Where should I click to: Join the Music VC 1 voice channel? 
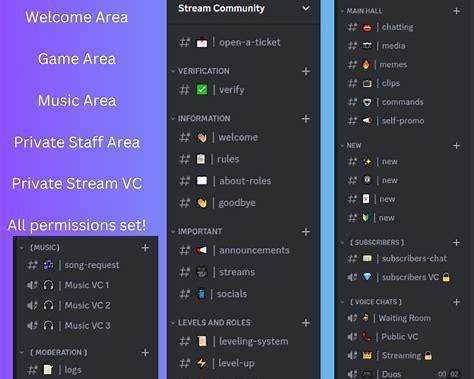[x=87, y=285]
